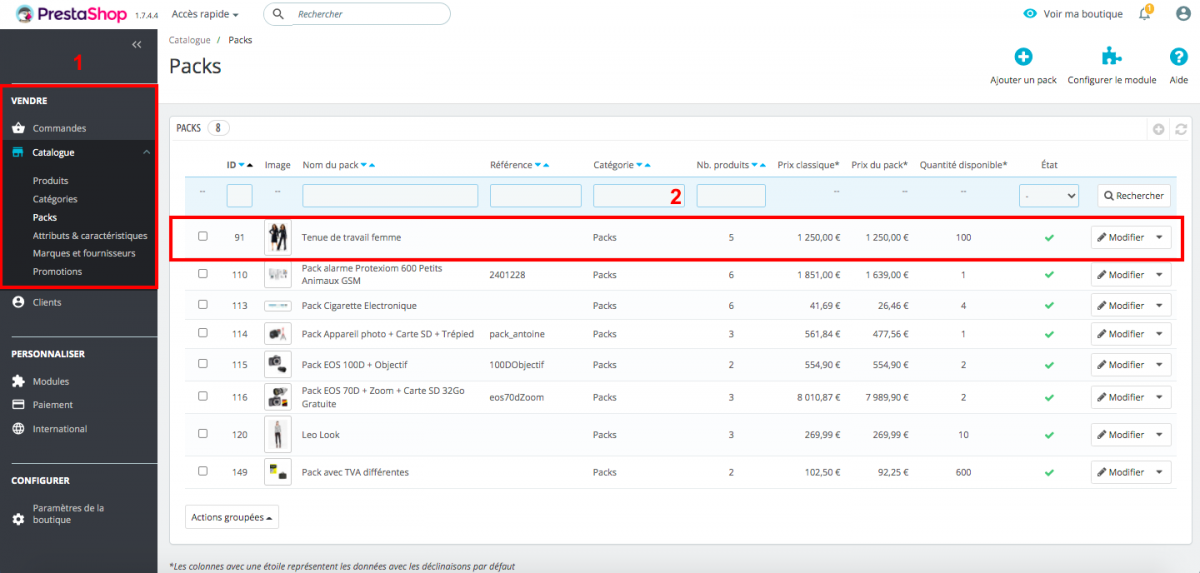Click the refresh list icon in Packs panel
The height and width of the screenshot is (573, 1200).
click(1180, 129)
